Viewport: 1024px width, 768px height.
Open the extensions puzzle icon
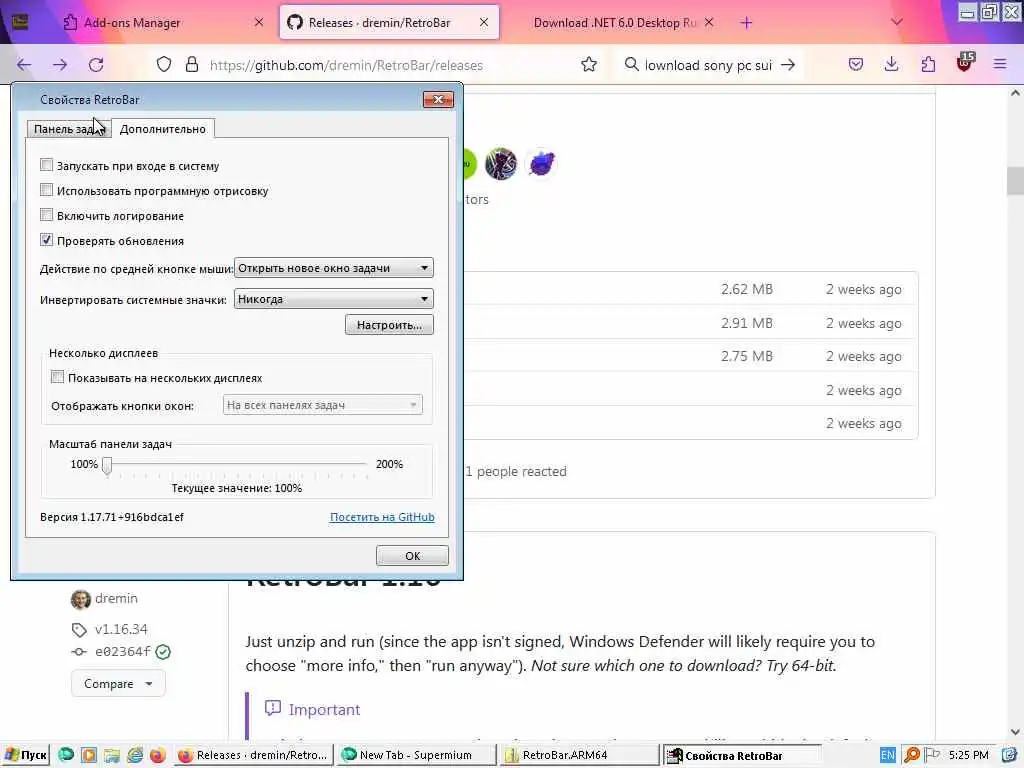pos(928,64)
